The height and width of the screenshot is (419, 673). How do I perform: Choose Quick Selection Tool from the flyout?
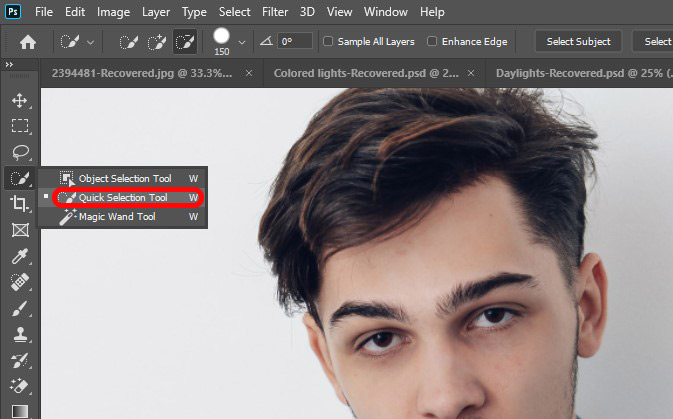tap(123, 197)
